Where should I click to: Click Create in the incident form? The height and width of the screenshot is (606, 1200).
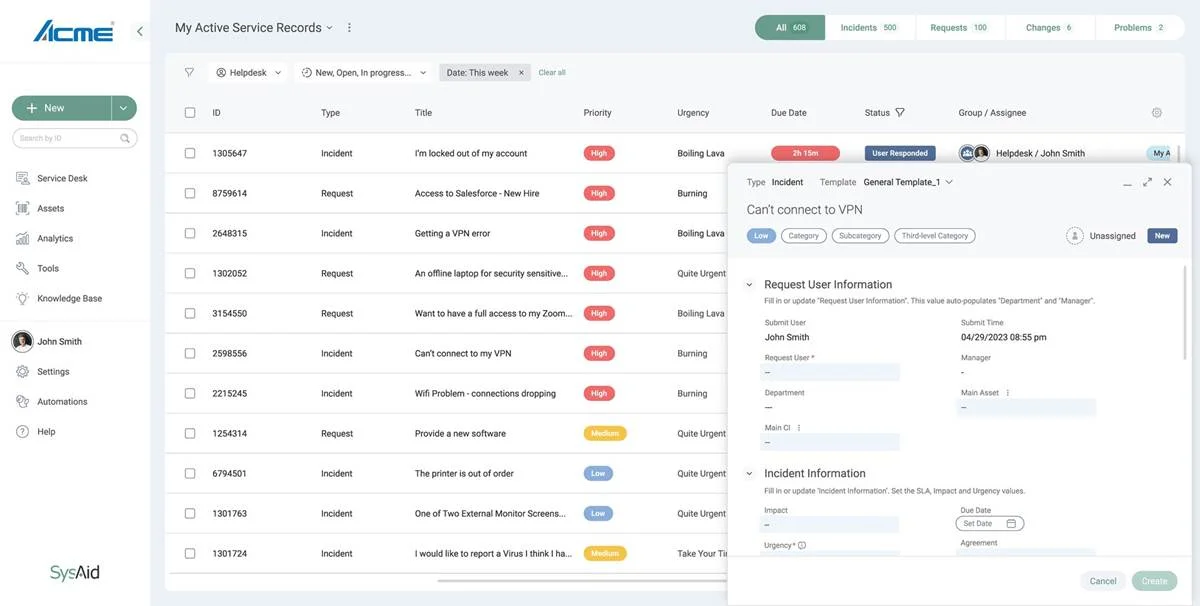coord(1155,581)
